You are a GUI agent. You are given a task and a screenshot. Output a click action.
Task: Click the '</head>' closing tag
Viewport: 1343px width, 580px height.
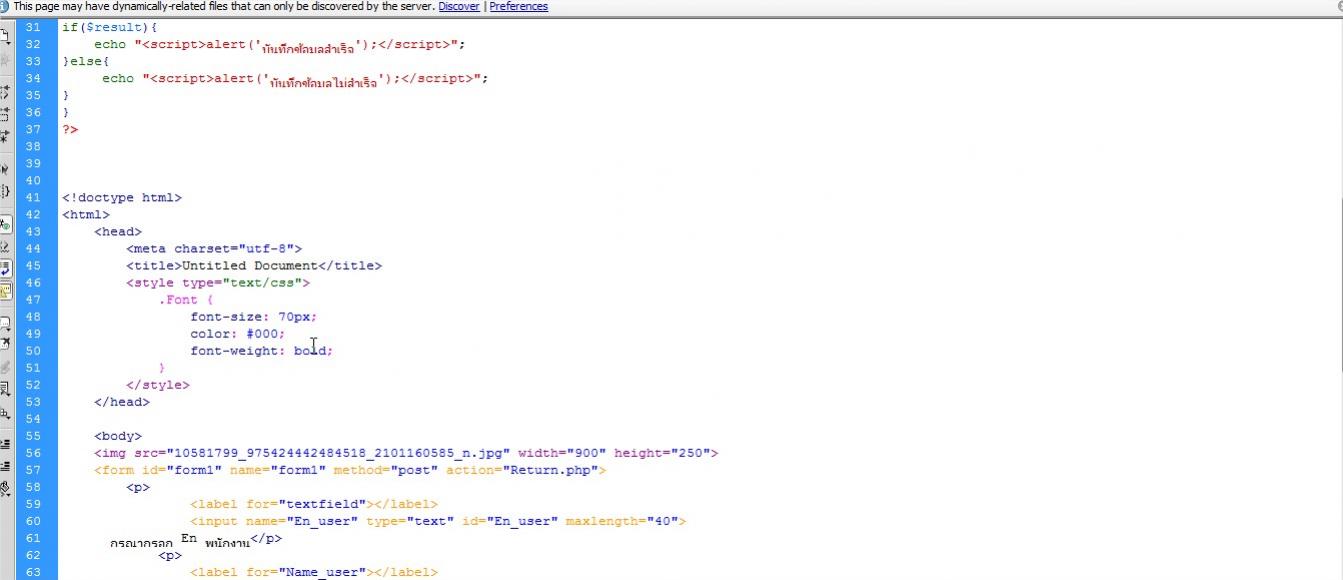click(x=122, y=401)
